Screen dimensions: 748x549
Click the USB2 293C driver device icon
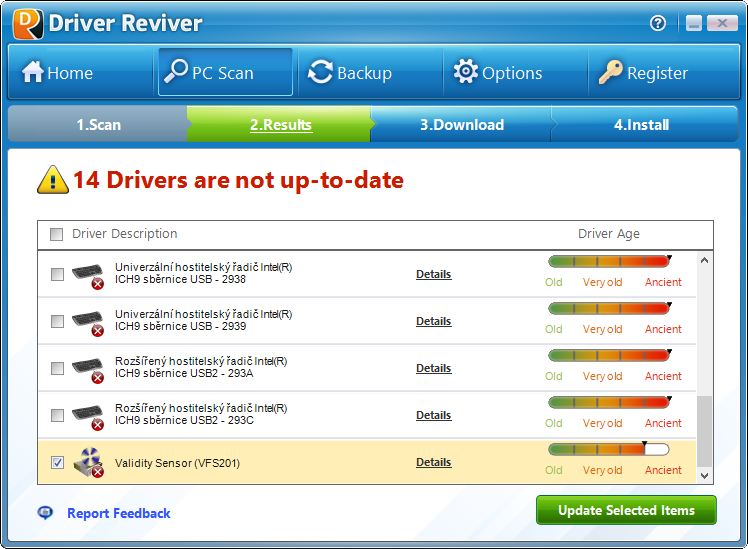[x=88, y=417]
